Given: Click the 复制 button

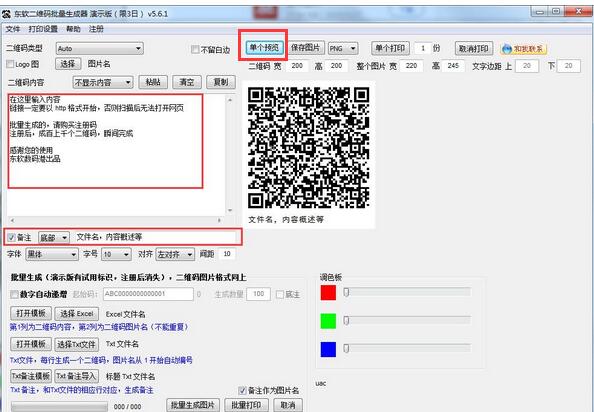Looking at the screenshot, I should (221, 82).
